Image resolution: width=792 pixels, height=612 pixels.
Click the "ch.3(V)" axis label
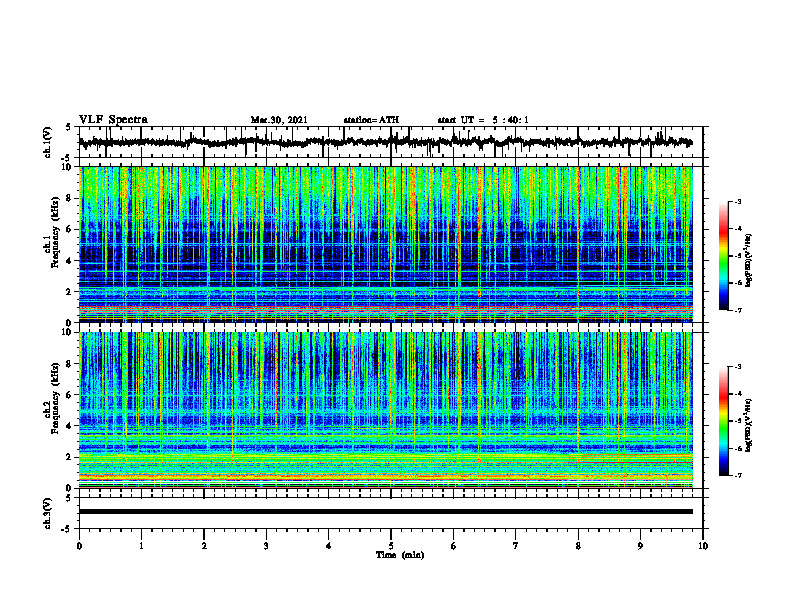pyautogui.click(x=48, y=513)
